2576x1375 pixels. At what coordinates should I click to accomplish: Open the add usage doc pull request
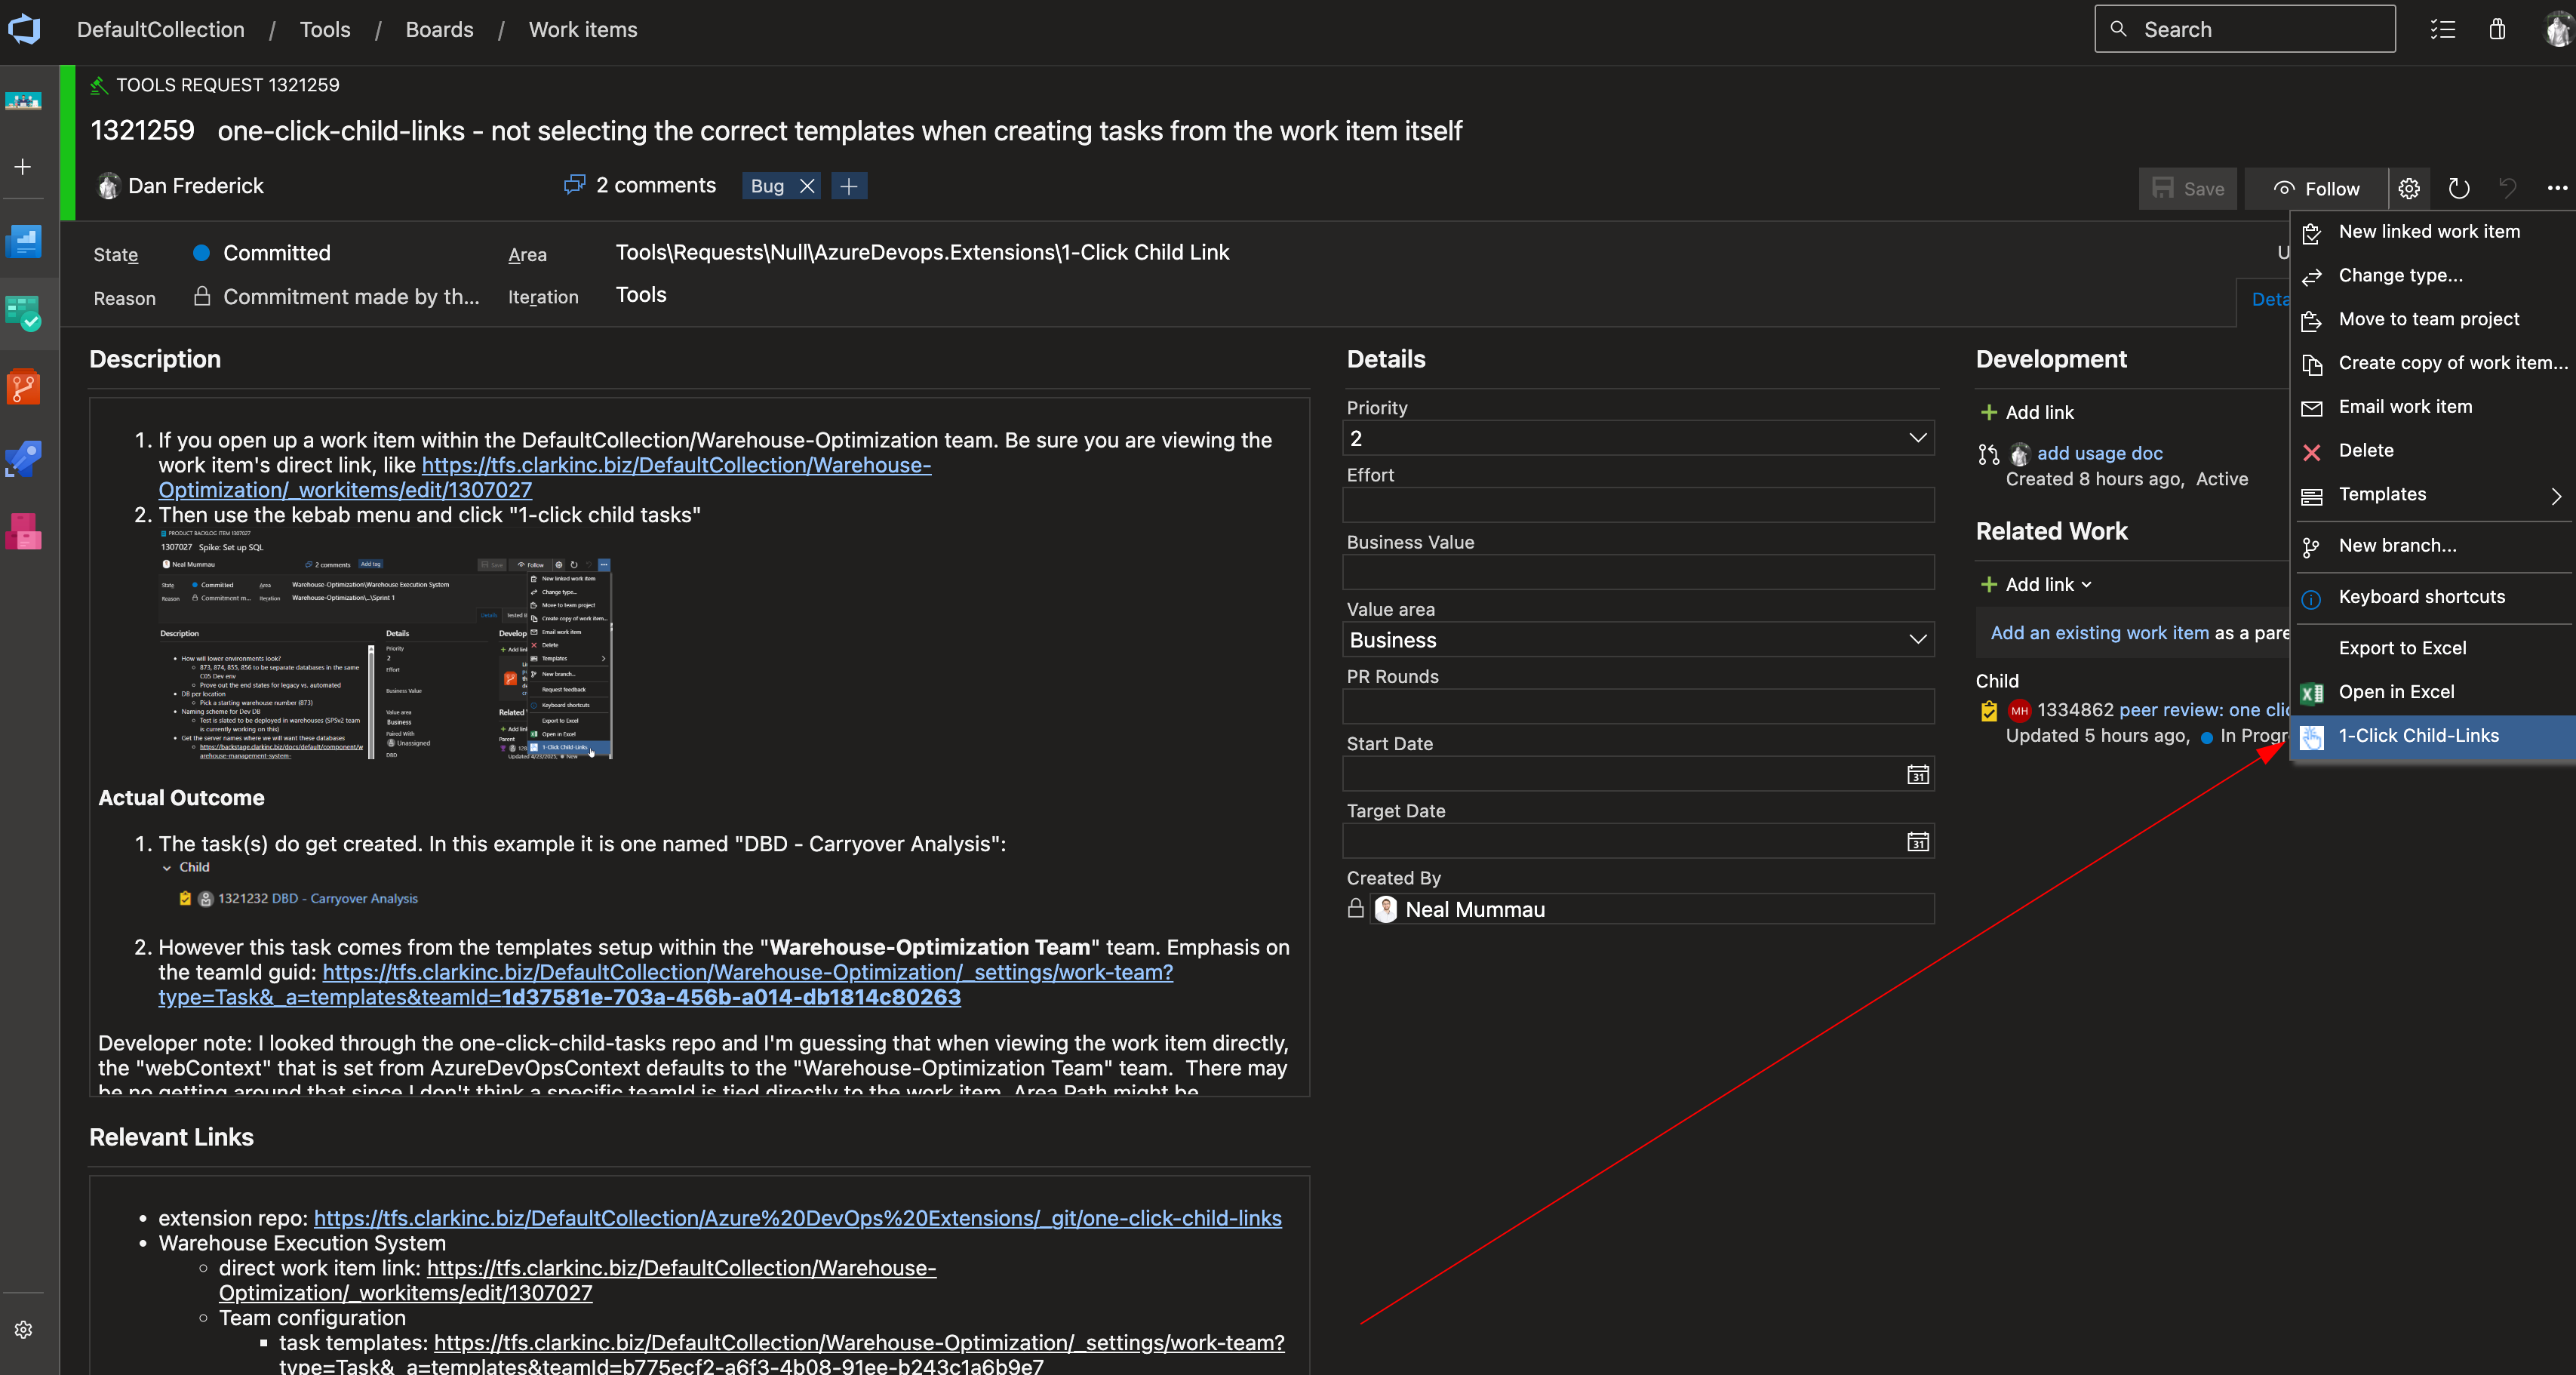[2099, 453]
